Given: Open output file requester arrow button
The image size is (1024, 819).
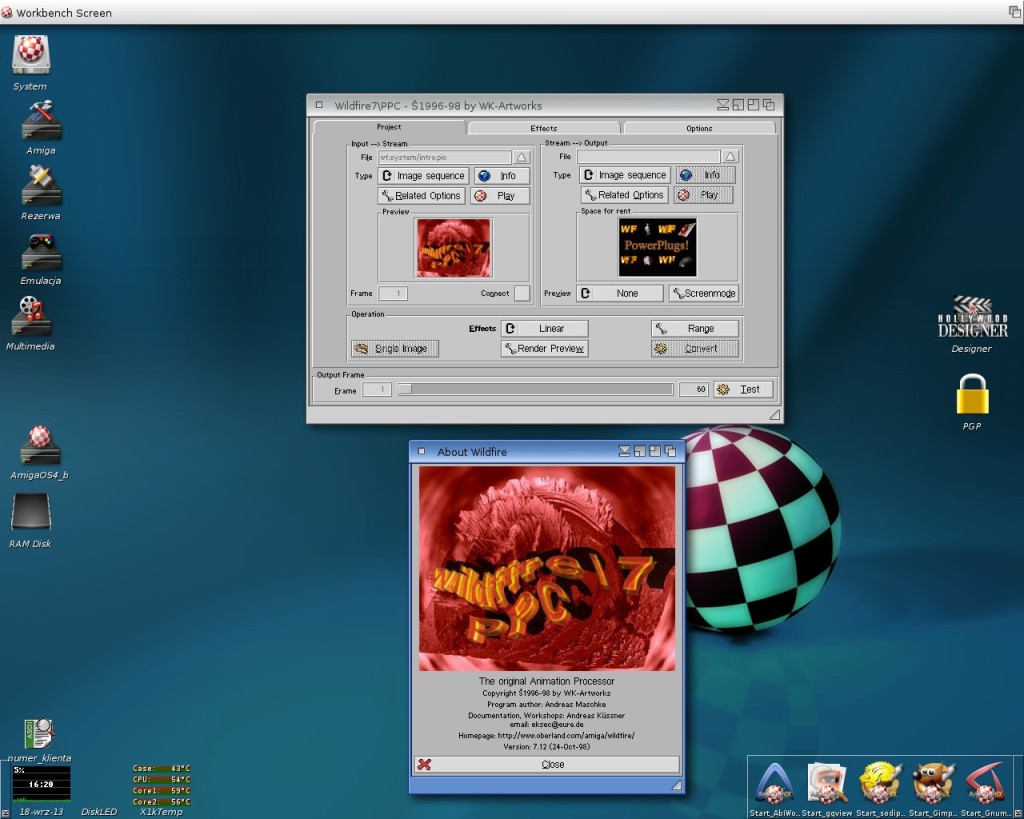Looking at the screenshot, I should coord(730,156).
